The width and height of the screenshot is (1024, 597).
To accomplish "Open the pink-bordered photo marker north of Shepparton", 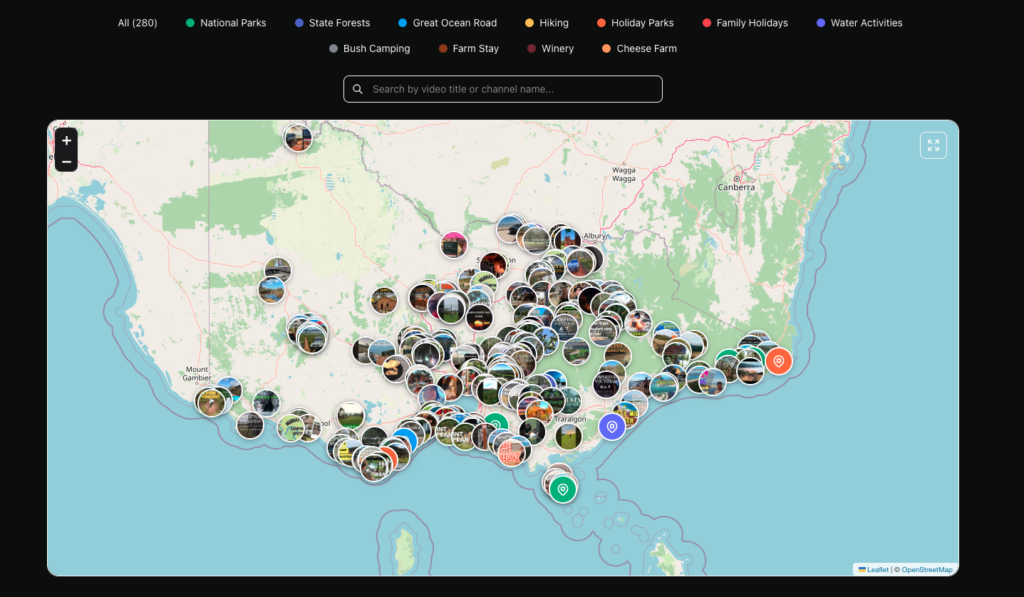I will pos(454,245).
